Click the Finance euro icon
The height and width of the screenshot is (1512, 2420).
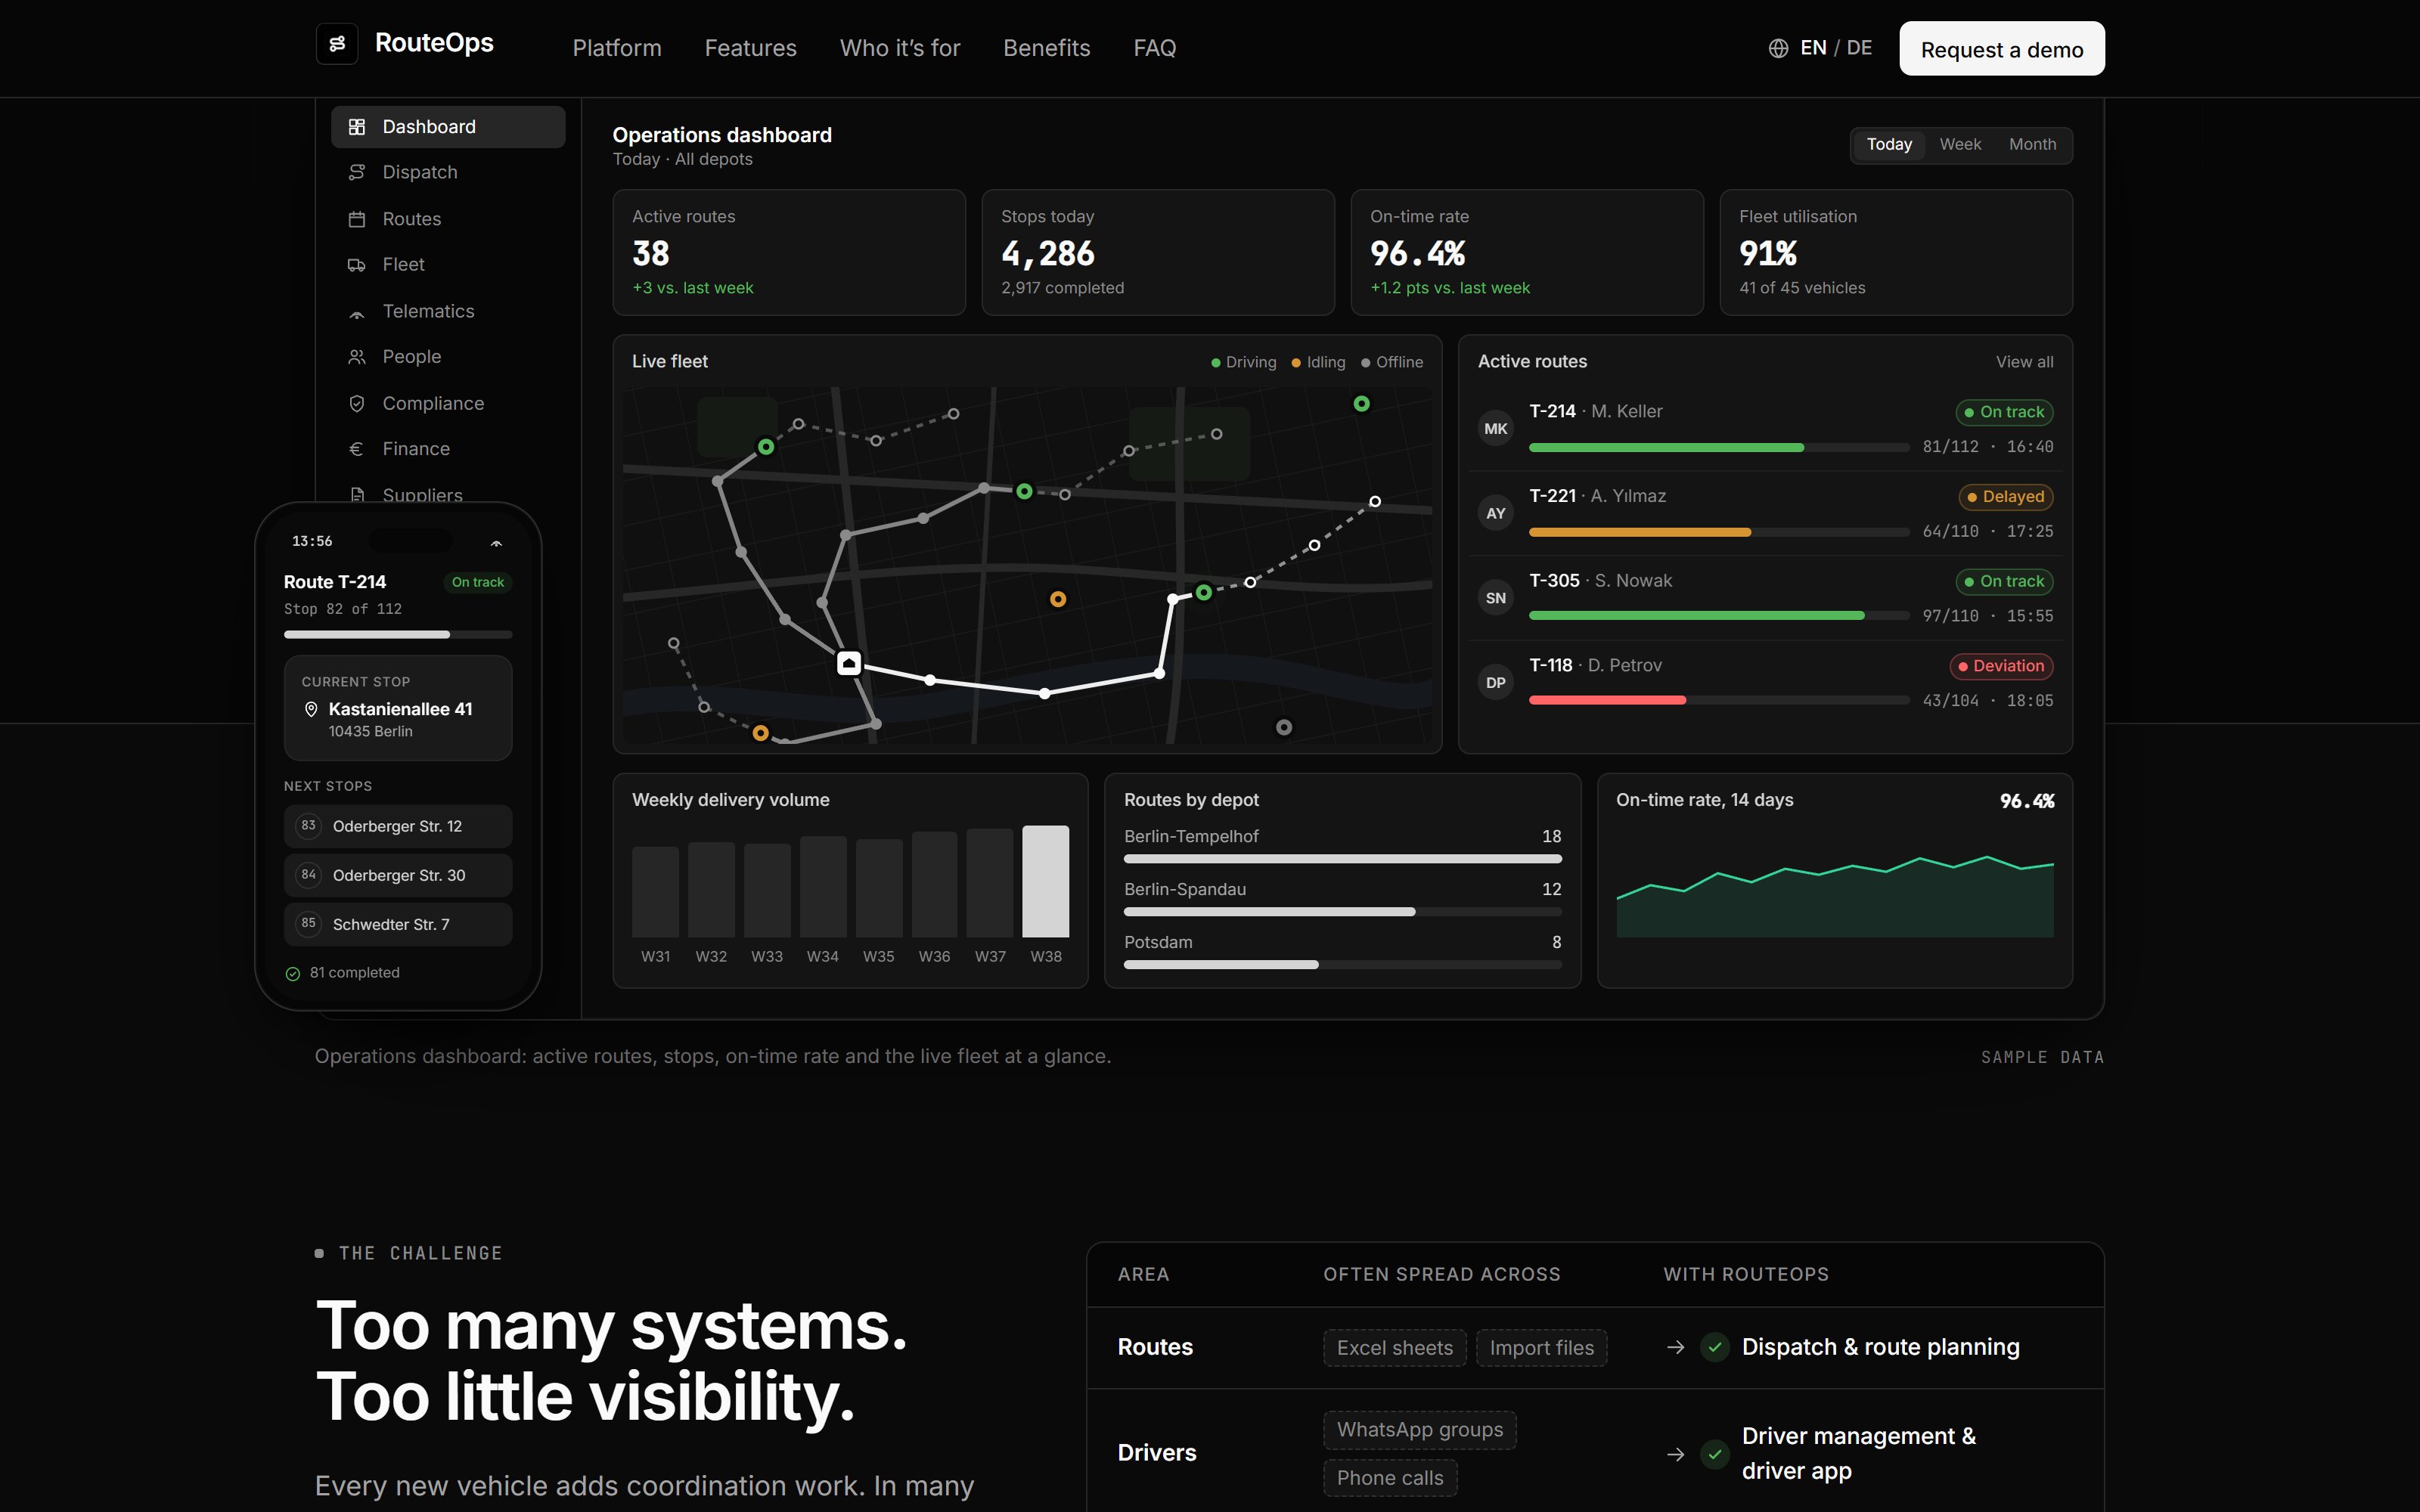pos(357,449)
